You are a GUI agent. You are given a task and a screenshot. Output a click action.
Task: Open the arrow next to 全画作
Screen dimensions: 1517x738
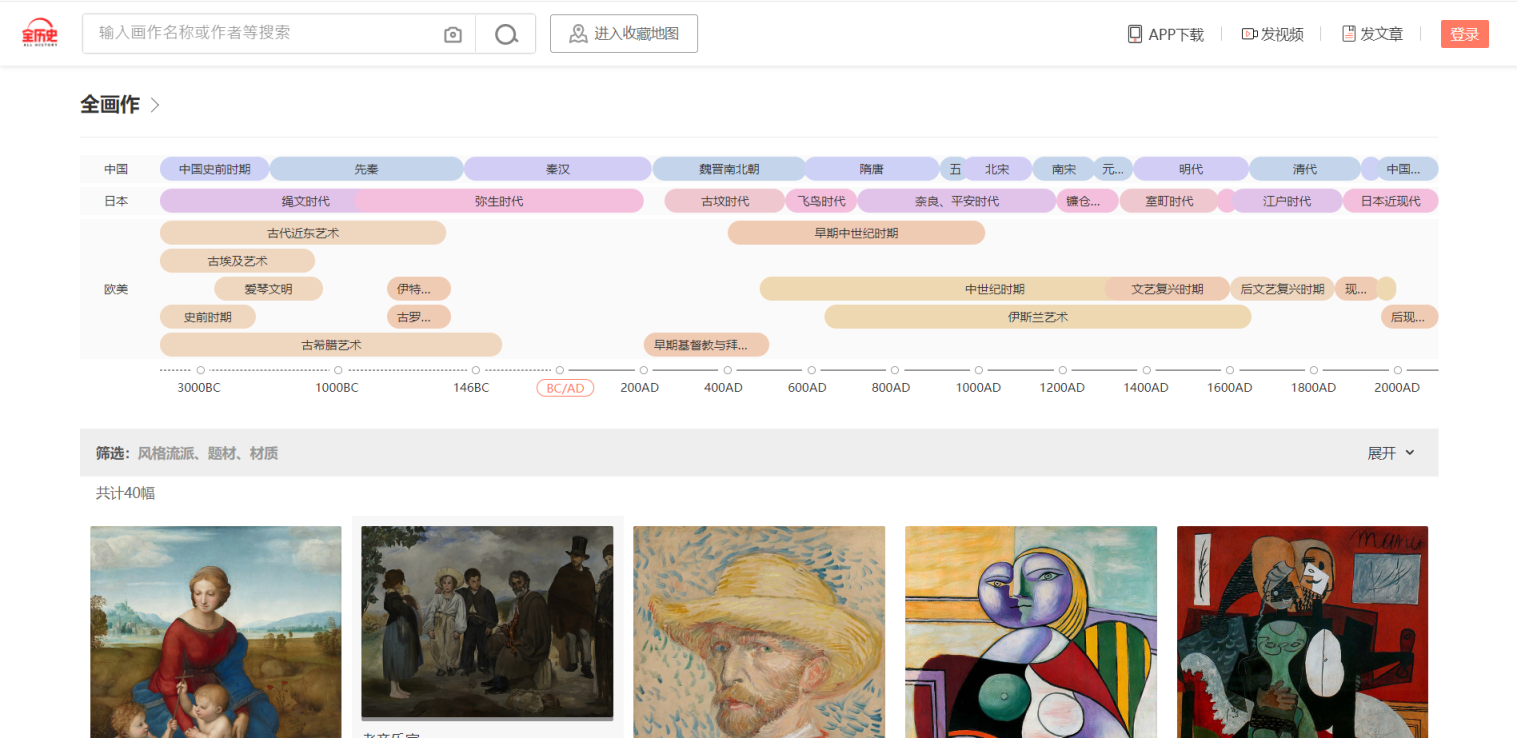point(155,105)
